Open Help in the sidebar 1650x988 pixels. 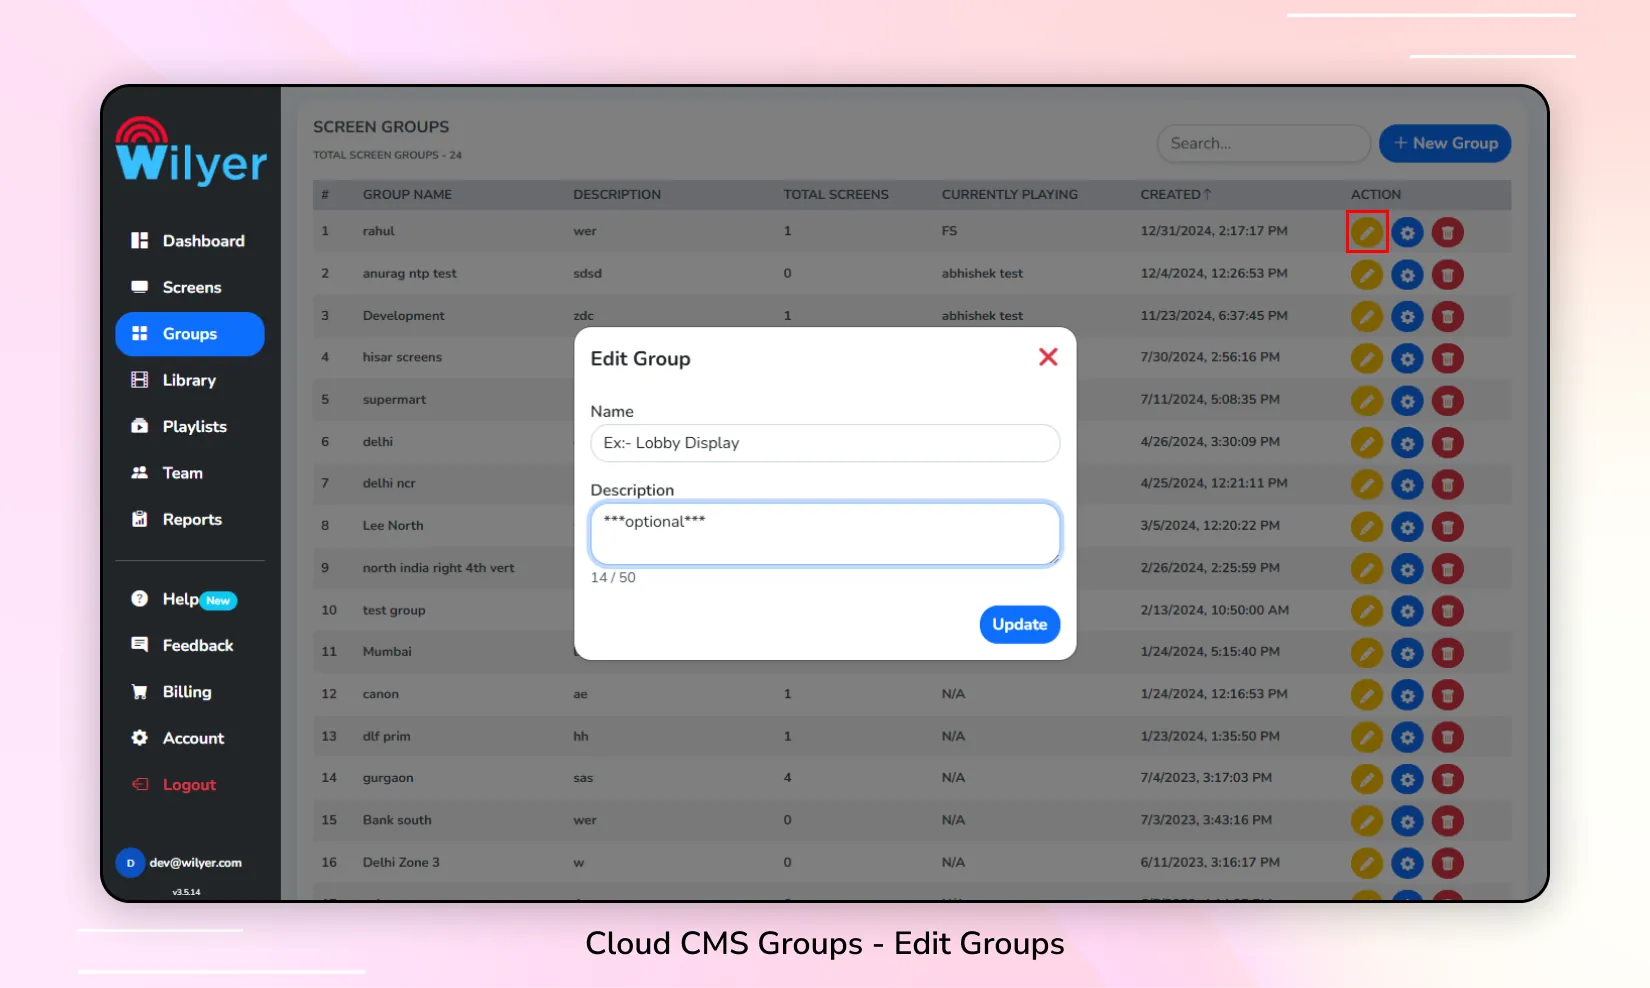[x=190, y=599]
